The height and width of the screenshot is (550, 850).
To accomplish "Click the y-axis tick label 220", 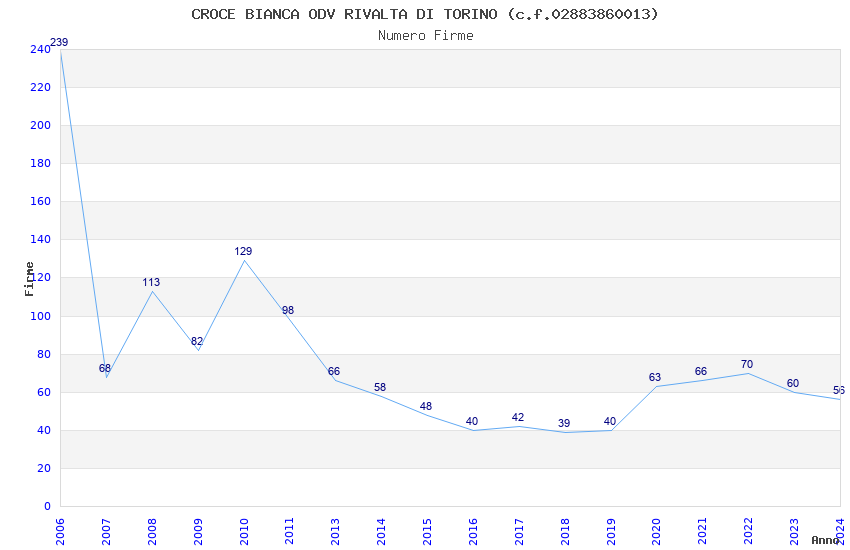I will [x=41, y=87].
